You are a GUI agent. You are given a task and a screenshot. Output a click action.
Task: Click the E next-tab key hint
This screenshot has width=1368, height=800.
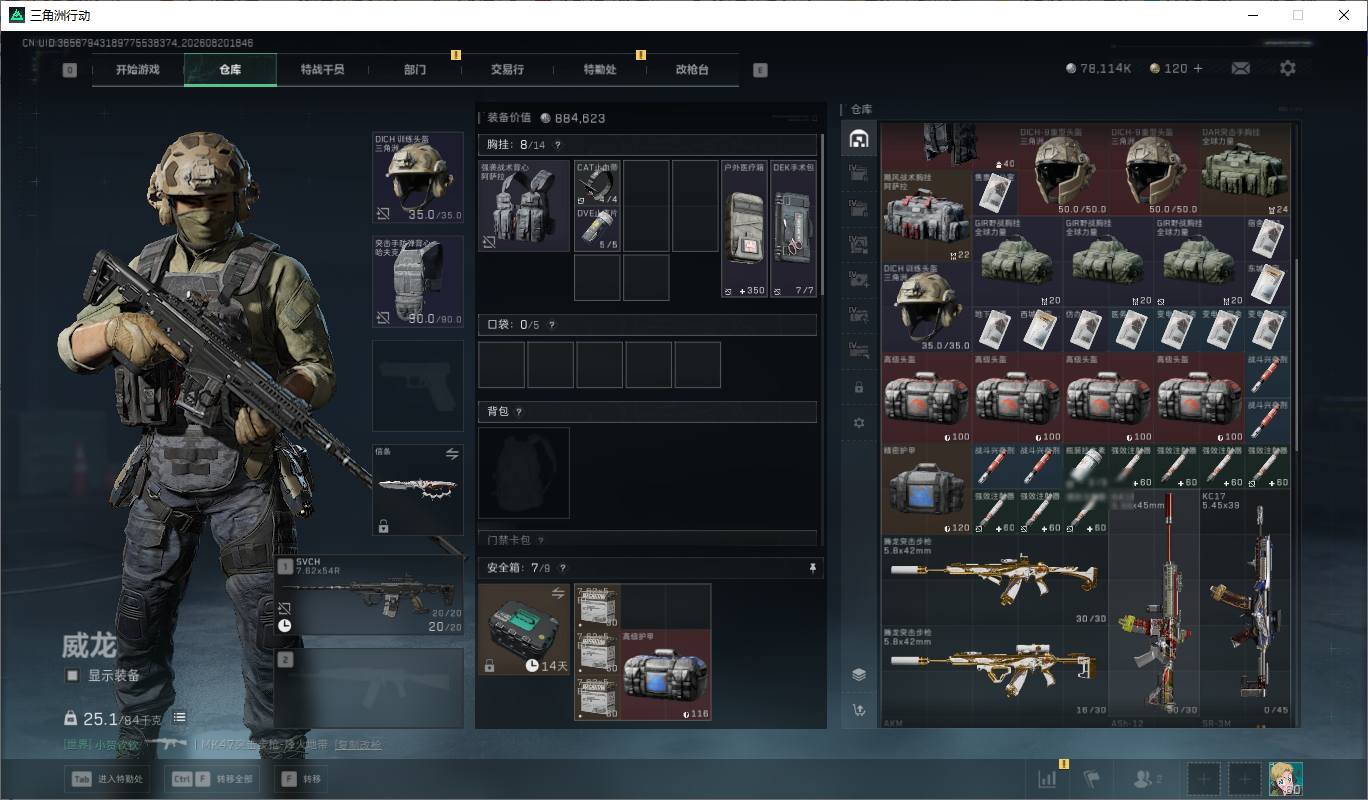pos(760,70)
